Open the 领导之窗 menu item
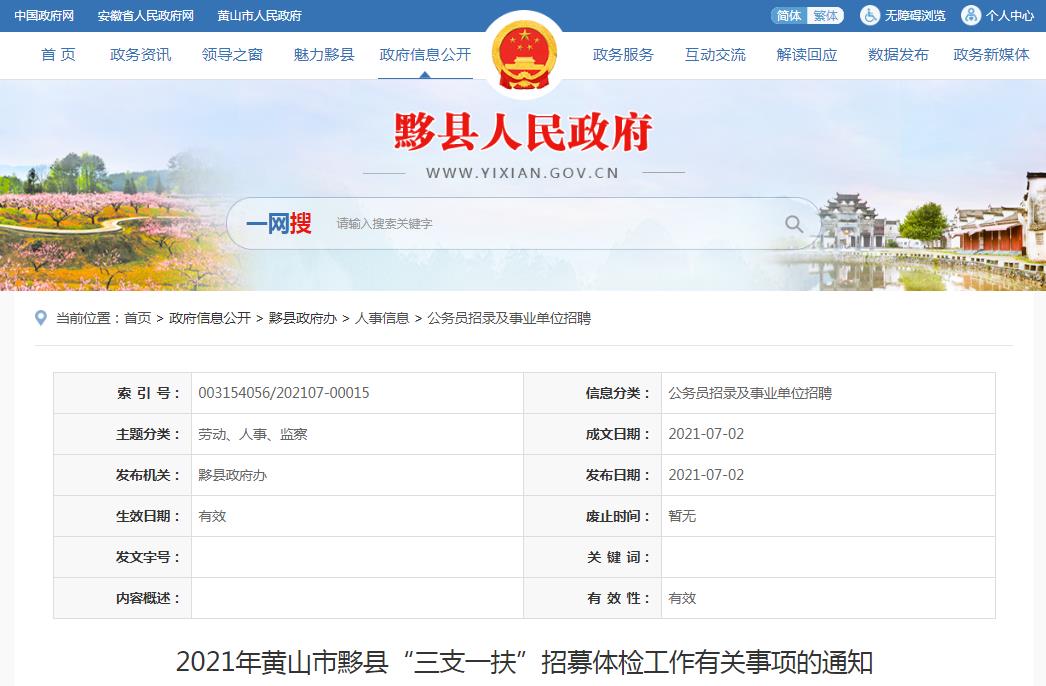 232,55
